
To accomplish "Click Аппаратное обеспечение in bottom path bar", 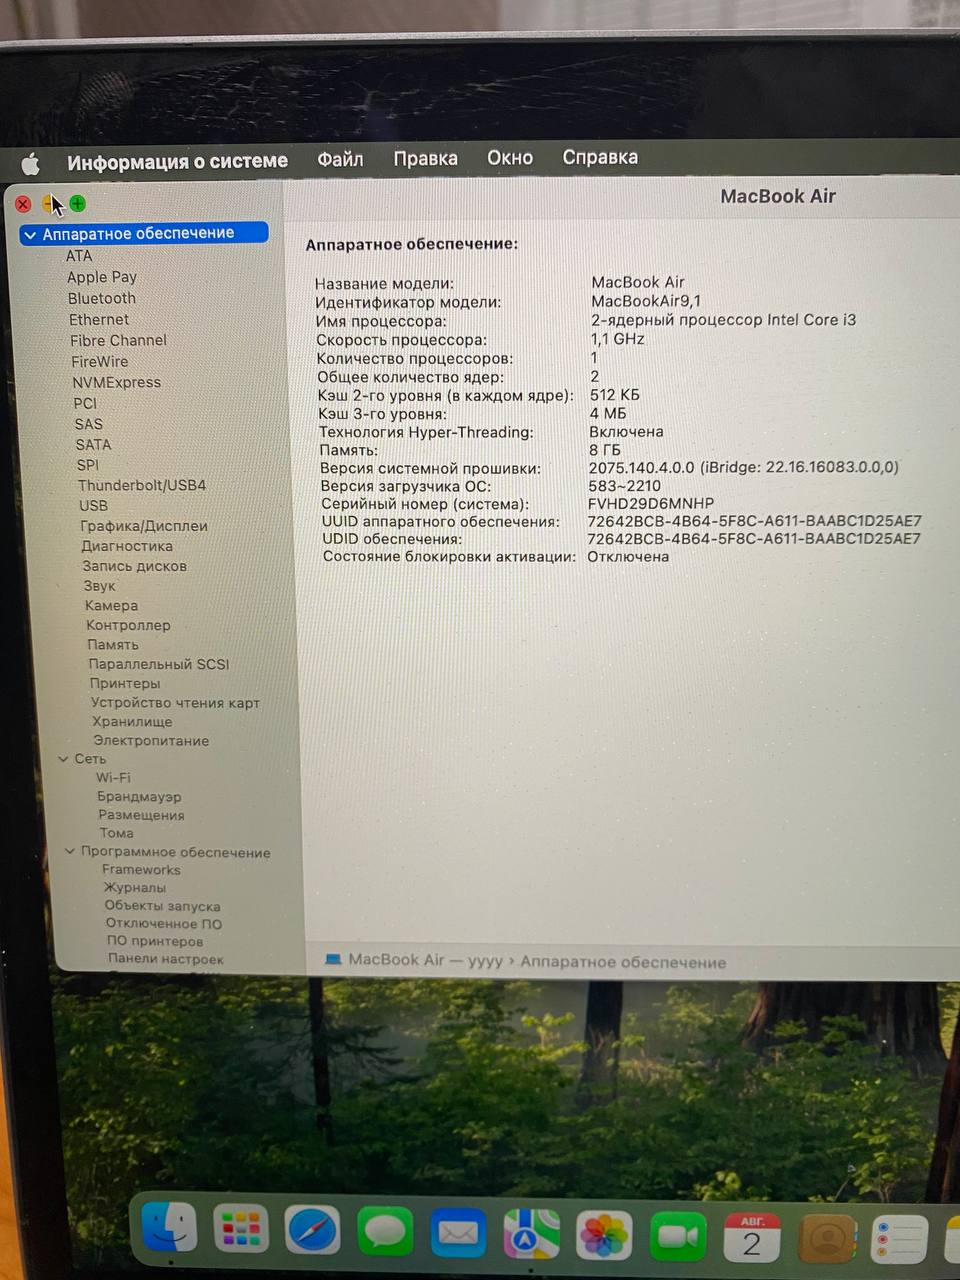I will [x=623, y=962].
